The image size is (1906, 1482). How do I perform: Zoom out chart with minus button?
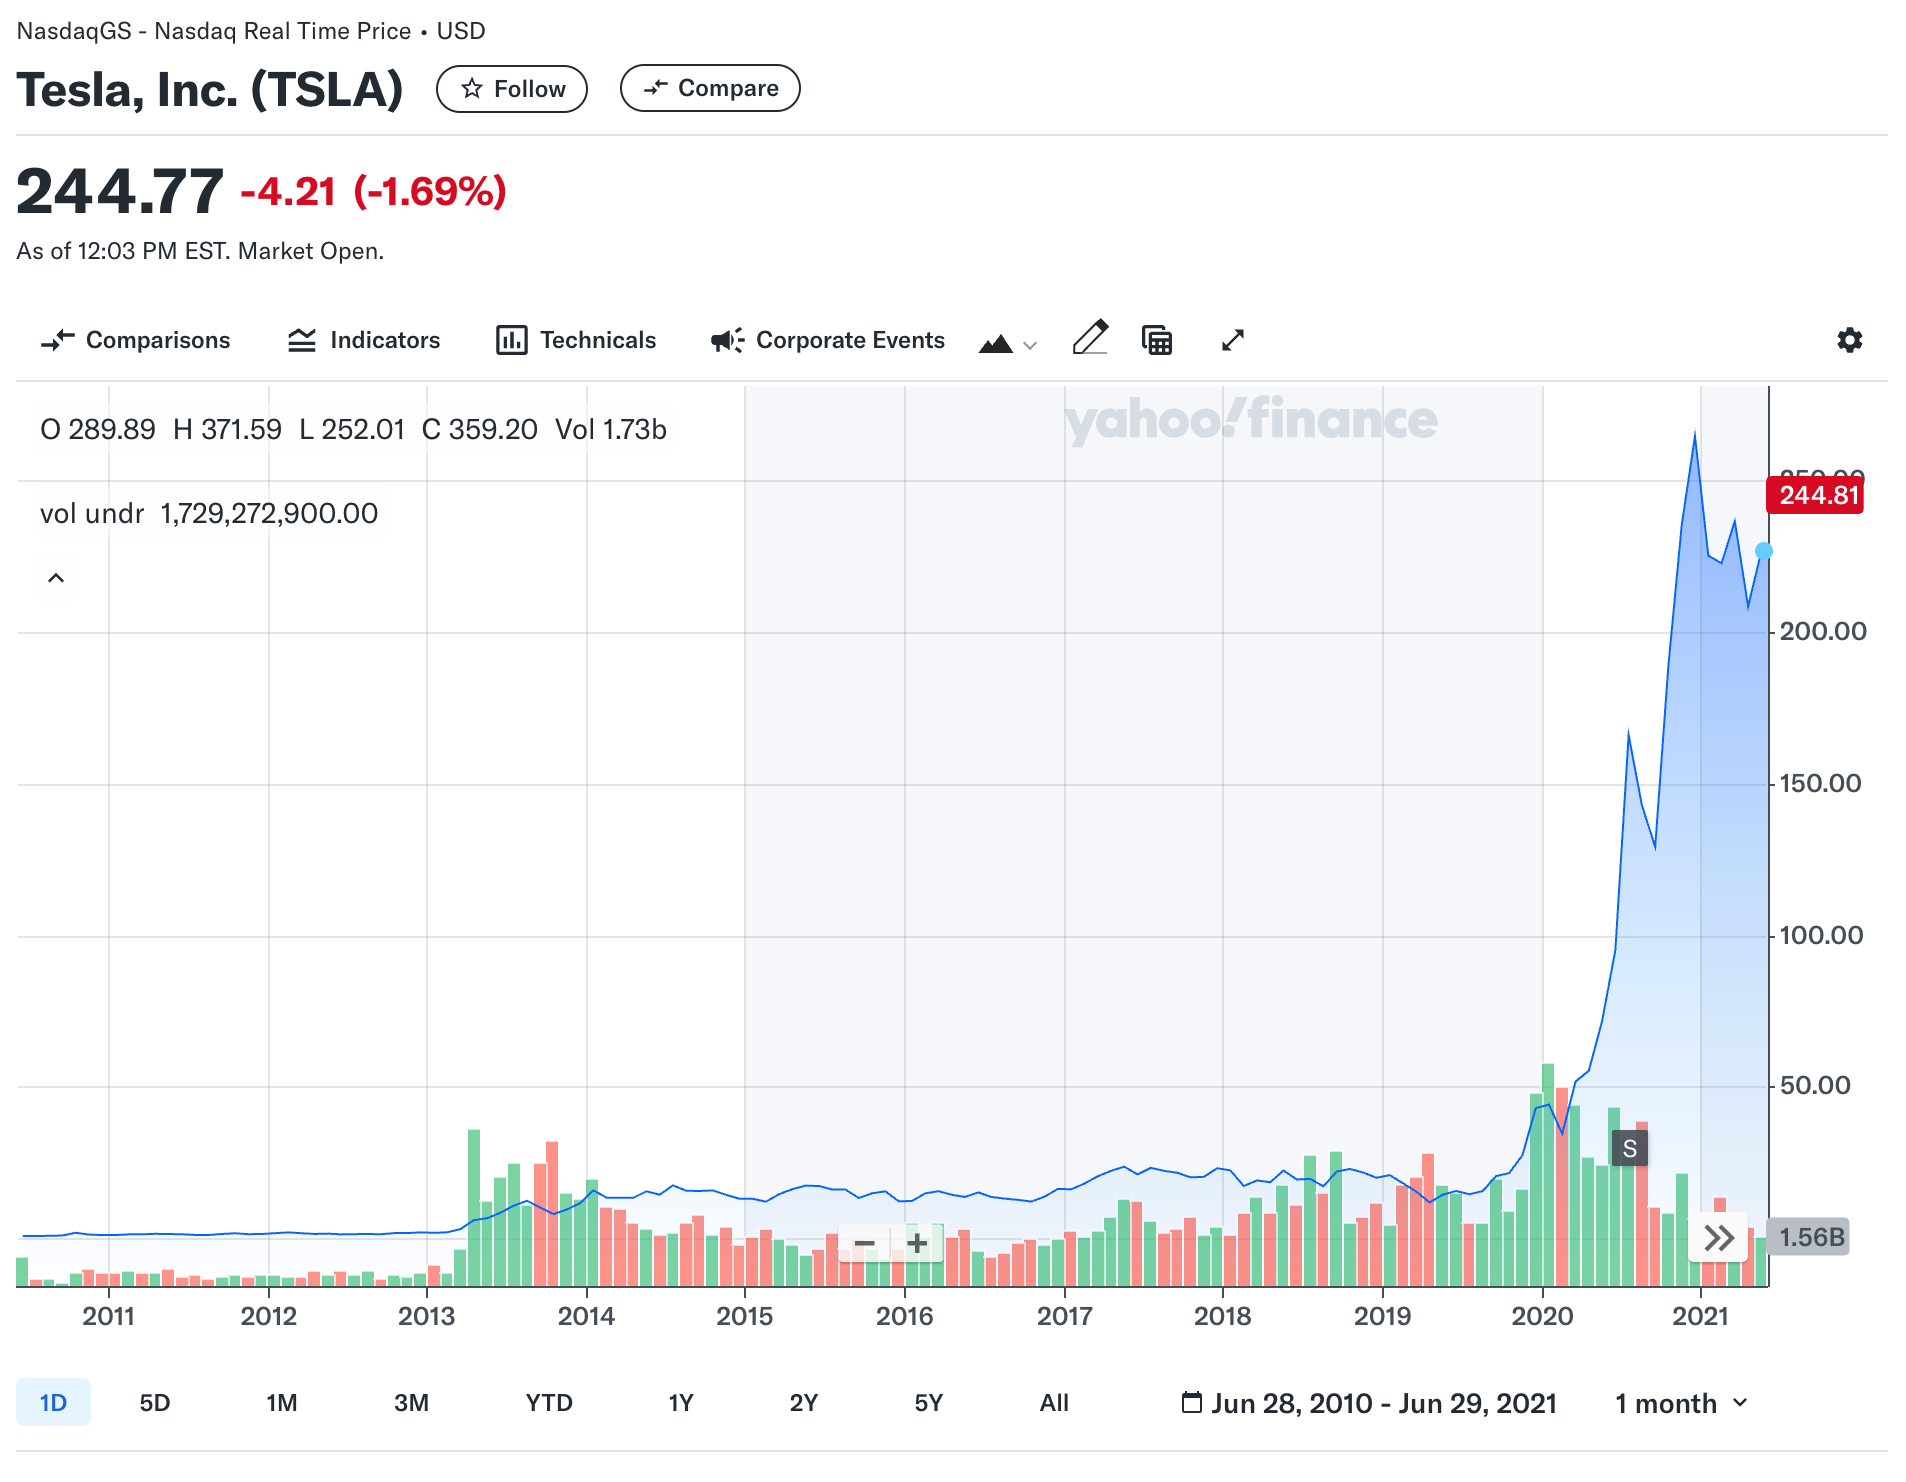coord(865,1243)
